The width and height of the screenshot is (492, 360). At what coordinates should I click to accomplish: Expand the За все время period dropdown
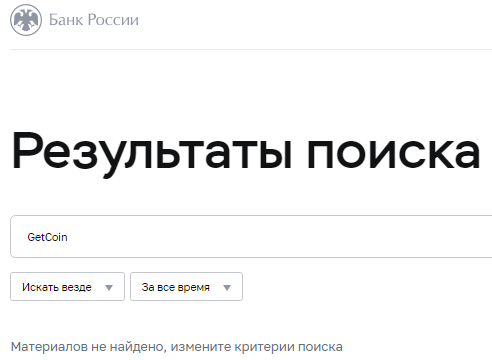(x=186, y=287)
